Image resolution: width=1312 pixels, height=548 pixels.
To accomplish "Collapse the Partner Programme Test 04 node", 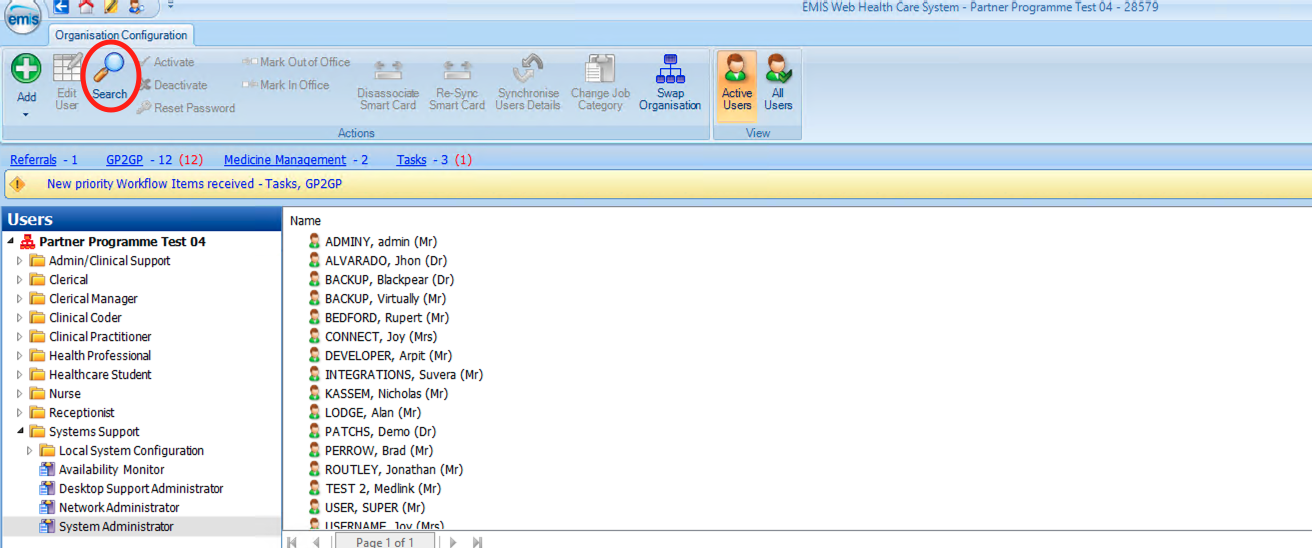I will (x=10, y=242).
